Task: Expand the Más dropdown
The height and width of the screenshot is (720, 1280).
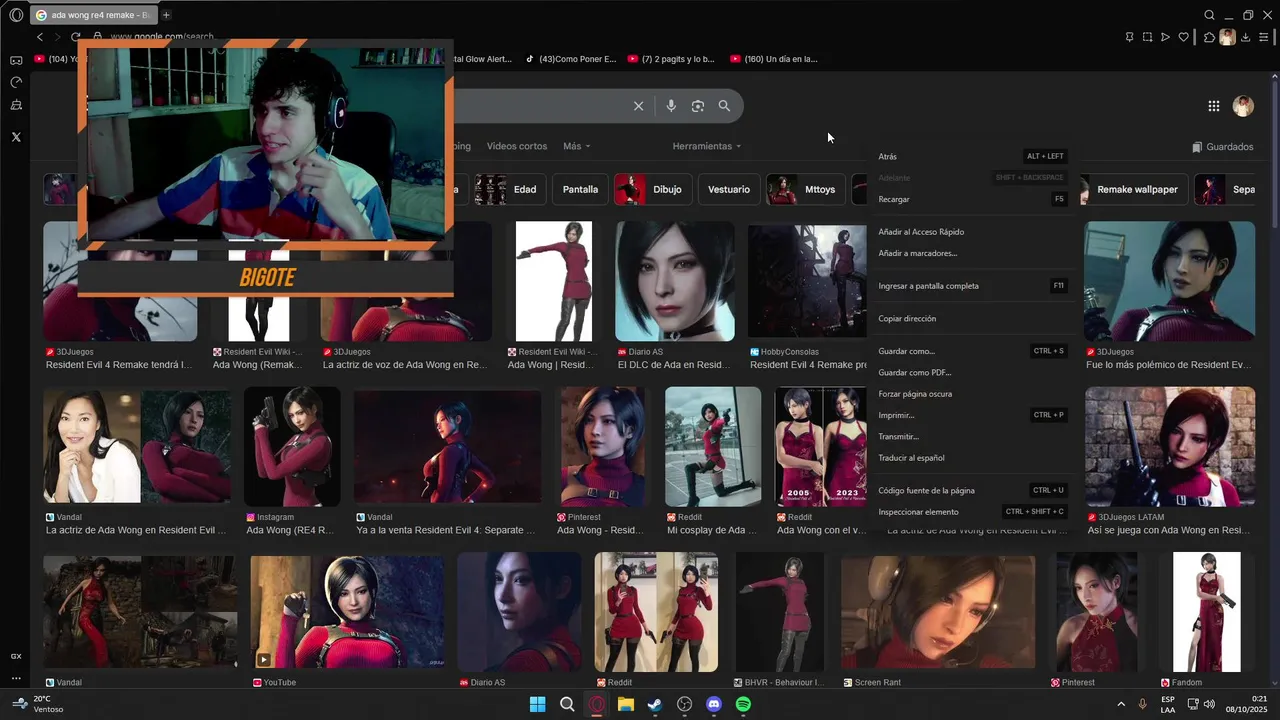Action: pyautogui.click(x=577, y=146)
